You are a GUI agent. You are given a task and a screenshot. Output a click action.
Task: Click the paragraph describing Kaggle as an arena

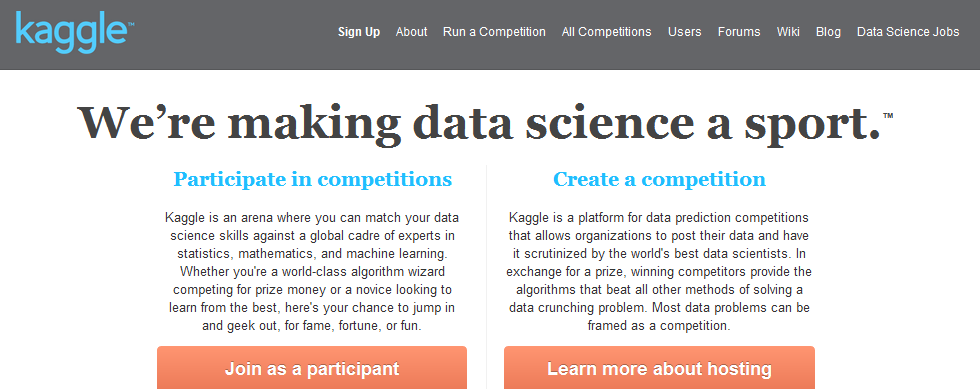[x=312, y=271]
